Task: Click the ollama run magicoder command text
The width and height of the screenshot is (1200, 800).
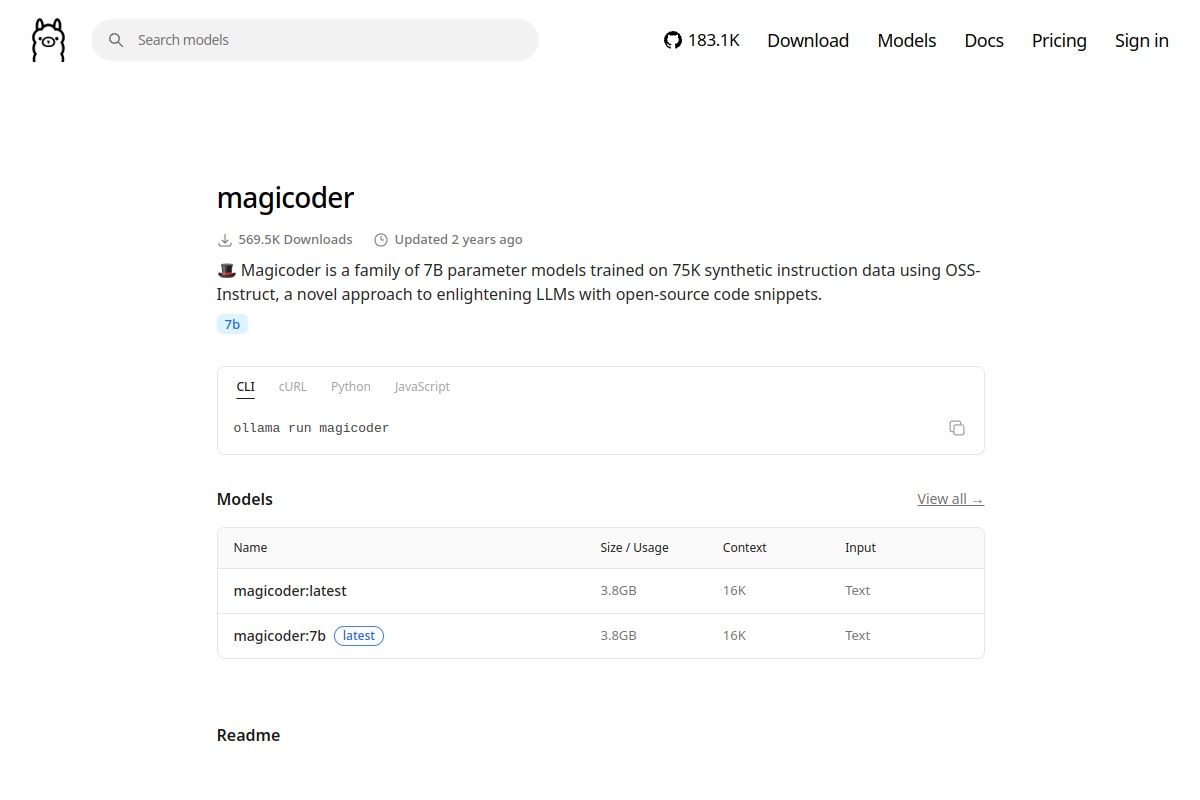Action: pos(311,428)
